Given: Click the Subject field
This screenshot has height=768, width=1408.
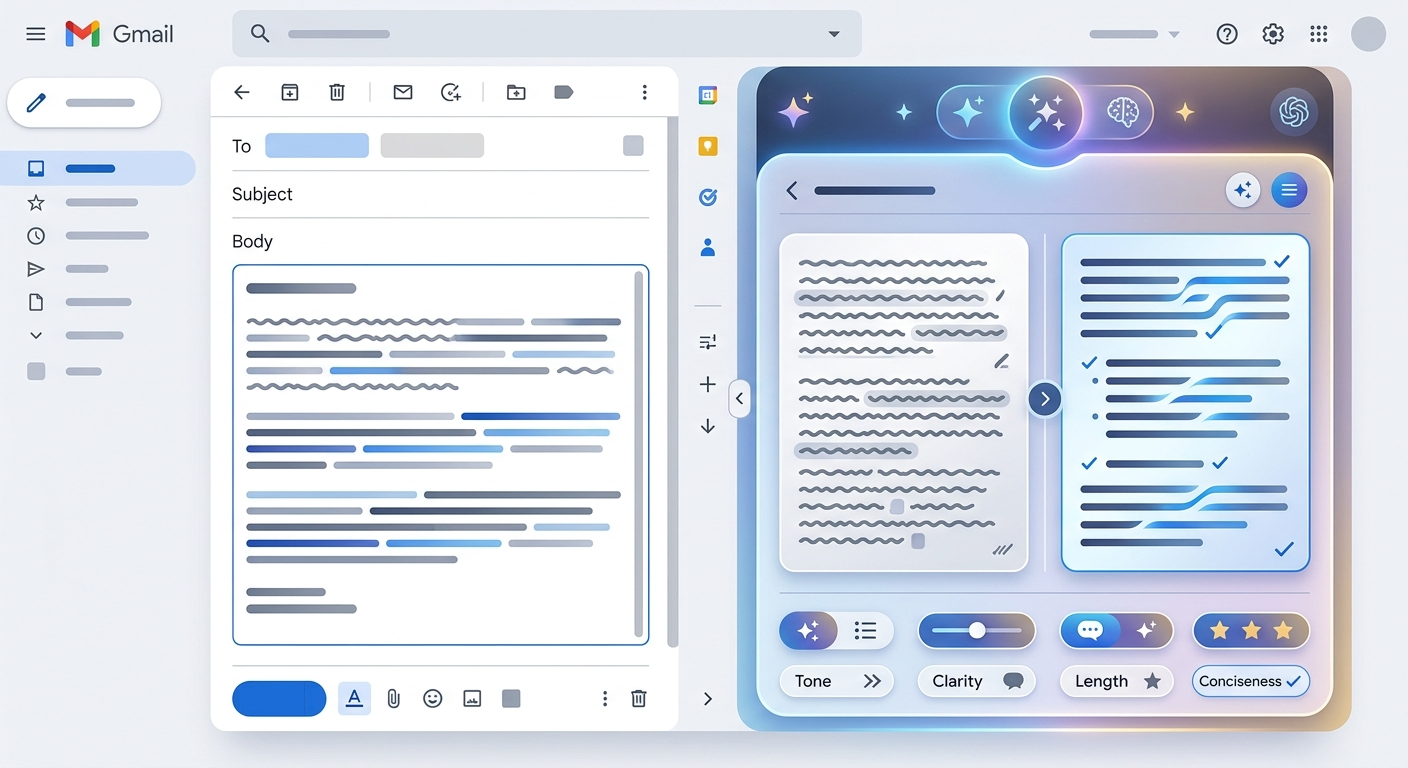Looking at the screenshot, I should click(440, 194).
